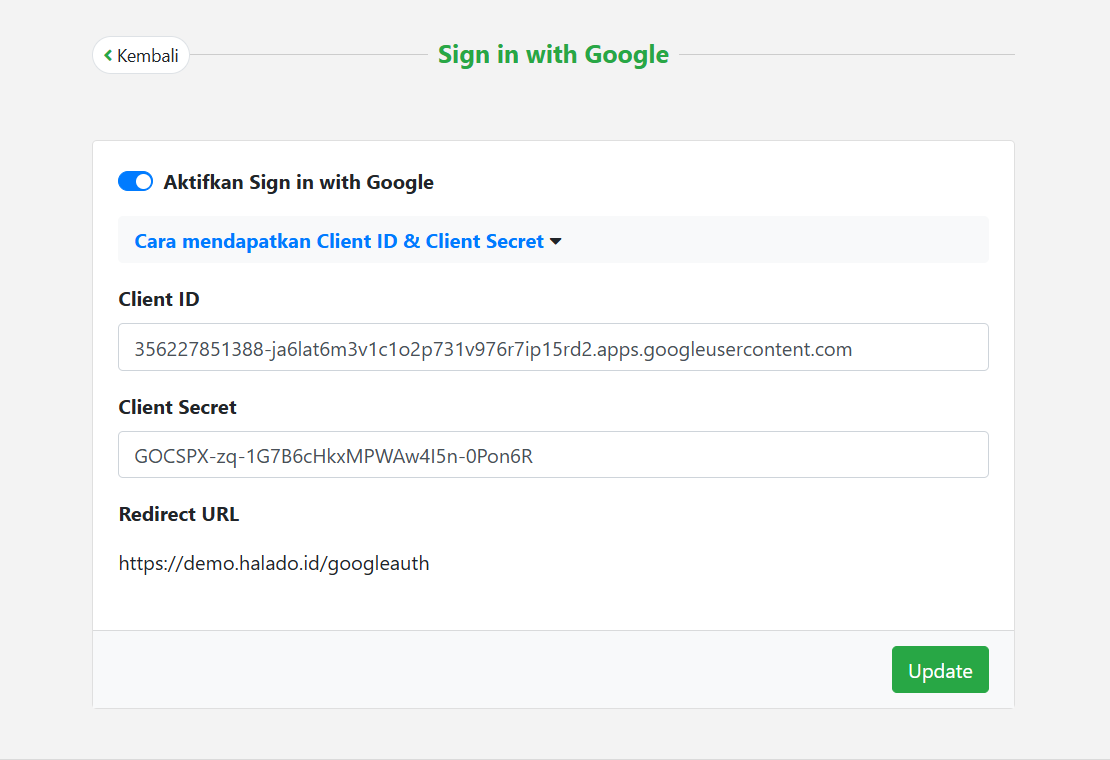
Task: Expand 'Cara mendapatkan Client ID & Client Secret'
Action: 339,241
